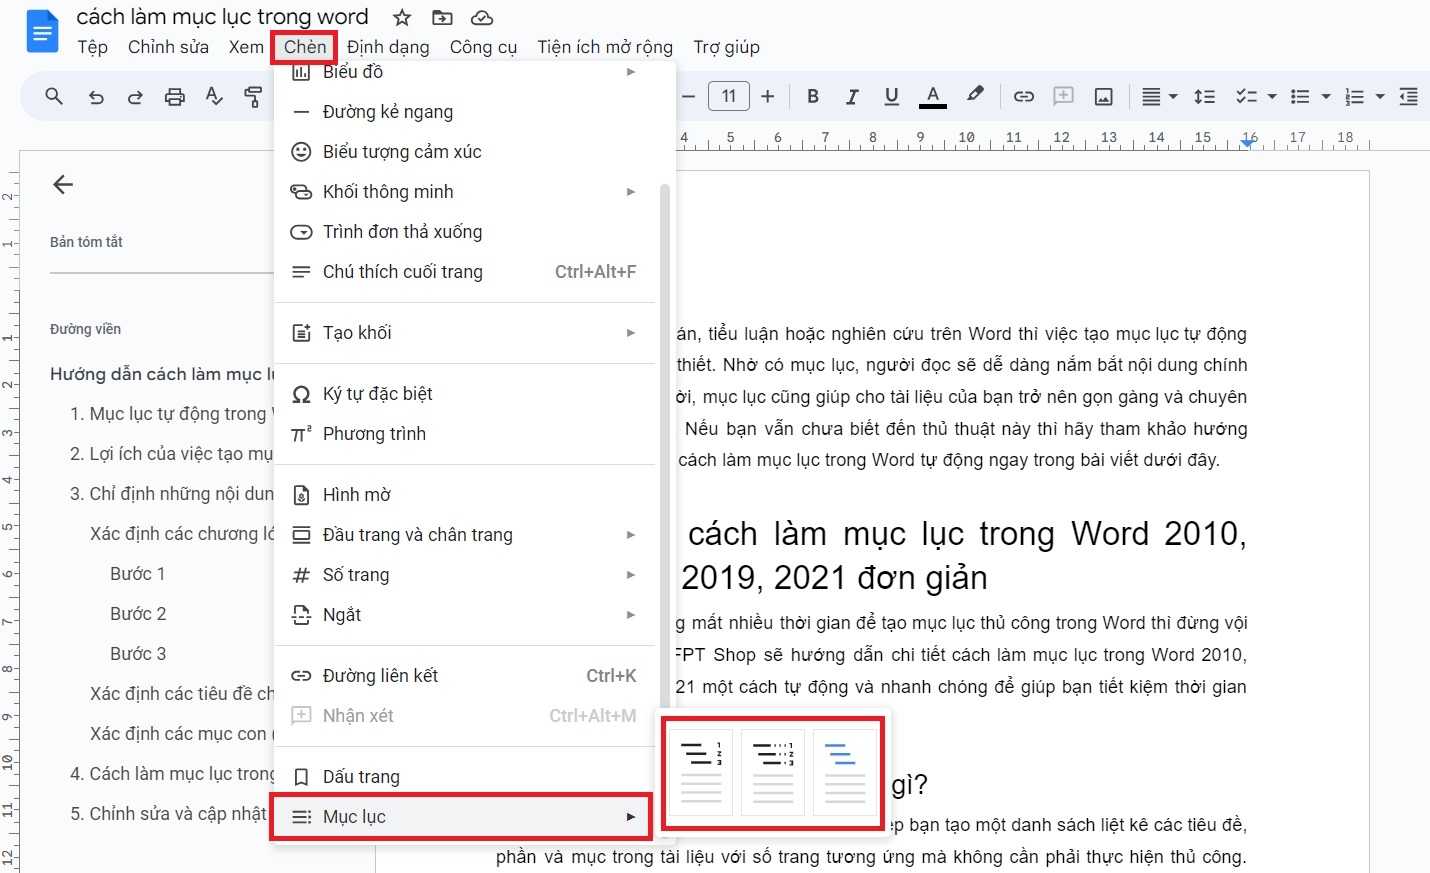Open the text color picker
Screen dimensions: 1430x873
click(x=932, y=96)
